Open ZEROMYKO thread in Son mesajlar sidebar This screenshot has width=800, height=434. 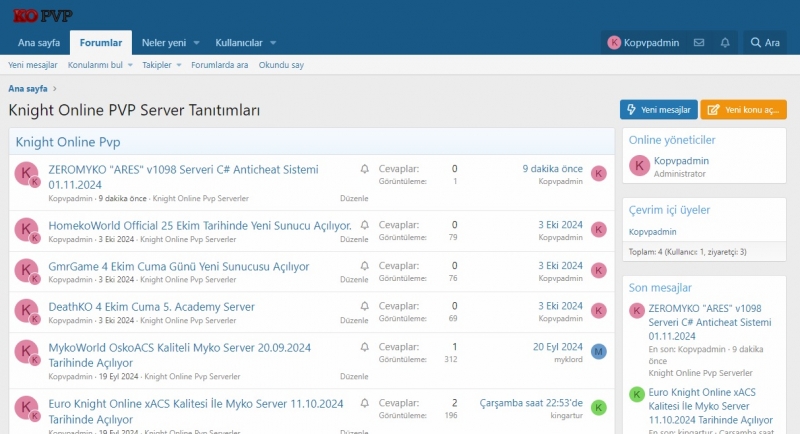pyautogui.click(x=710, y=322)
